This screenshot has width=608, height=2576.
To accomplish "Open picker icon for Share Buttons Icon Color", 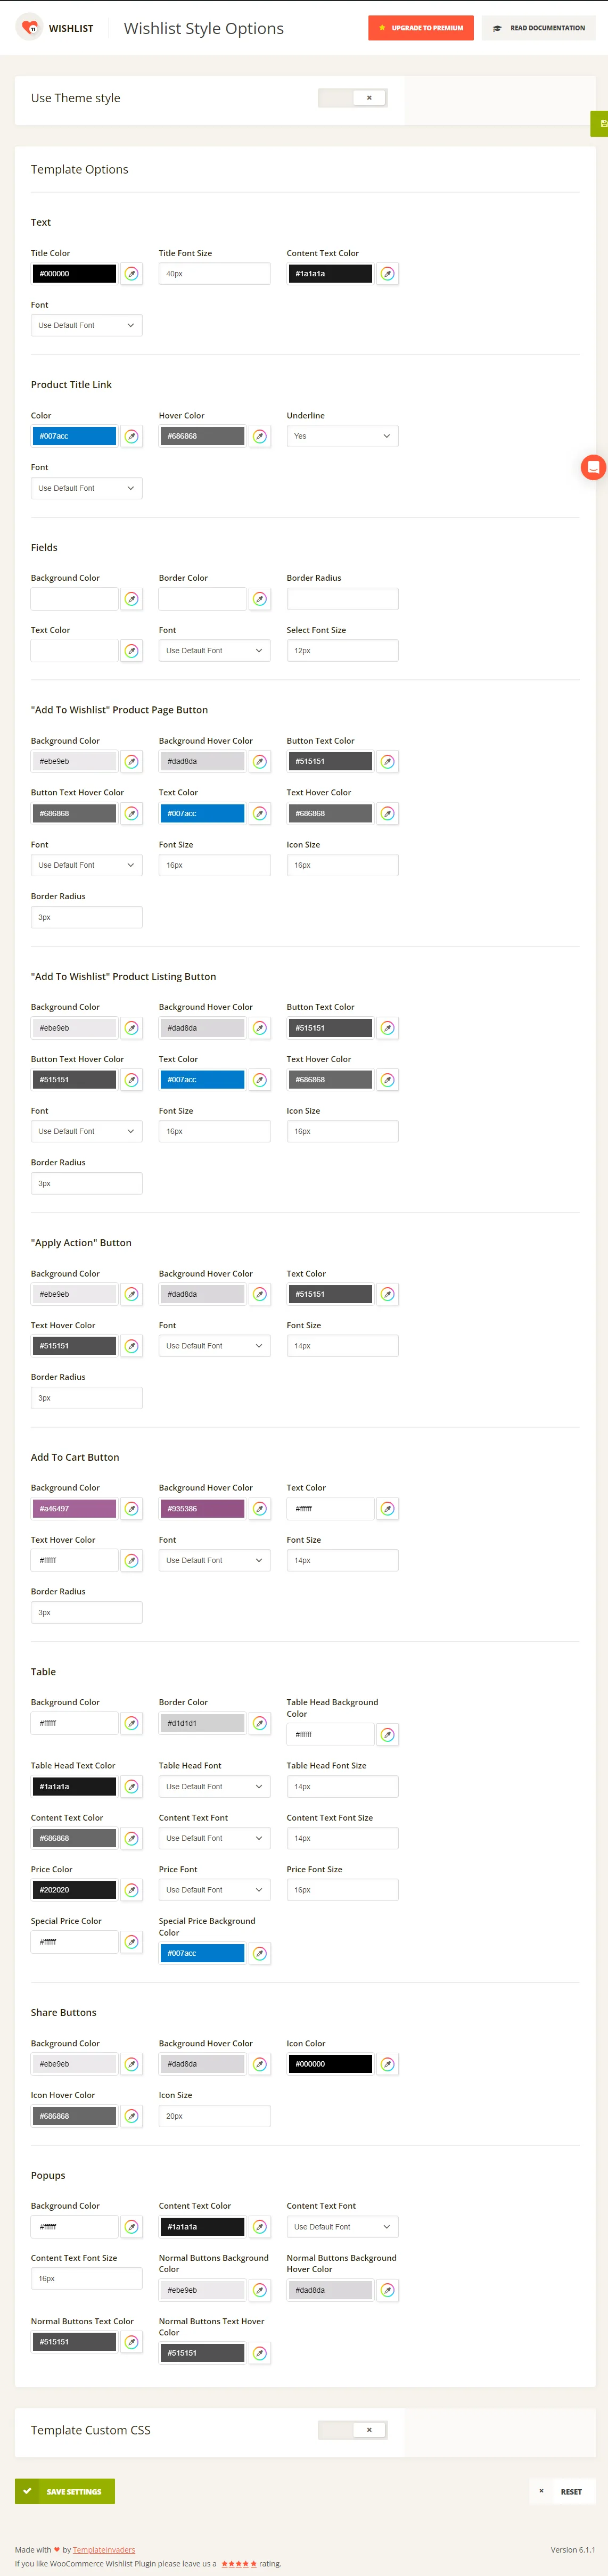I will (387, 2064).
